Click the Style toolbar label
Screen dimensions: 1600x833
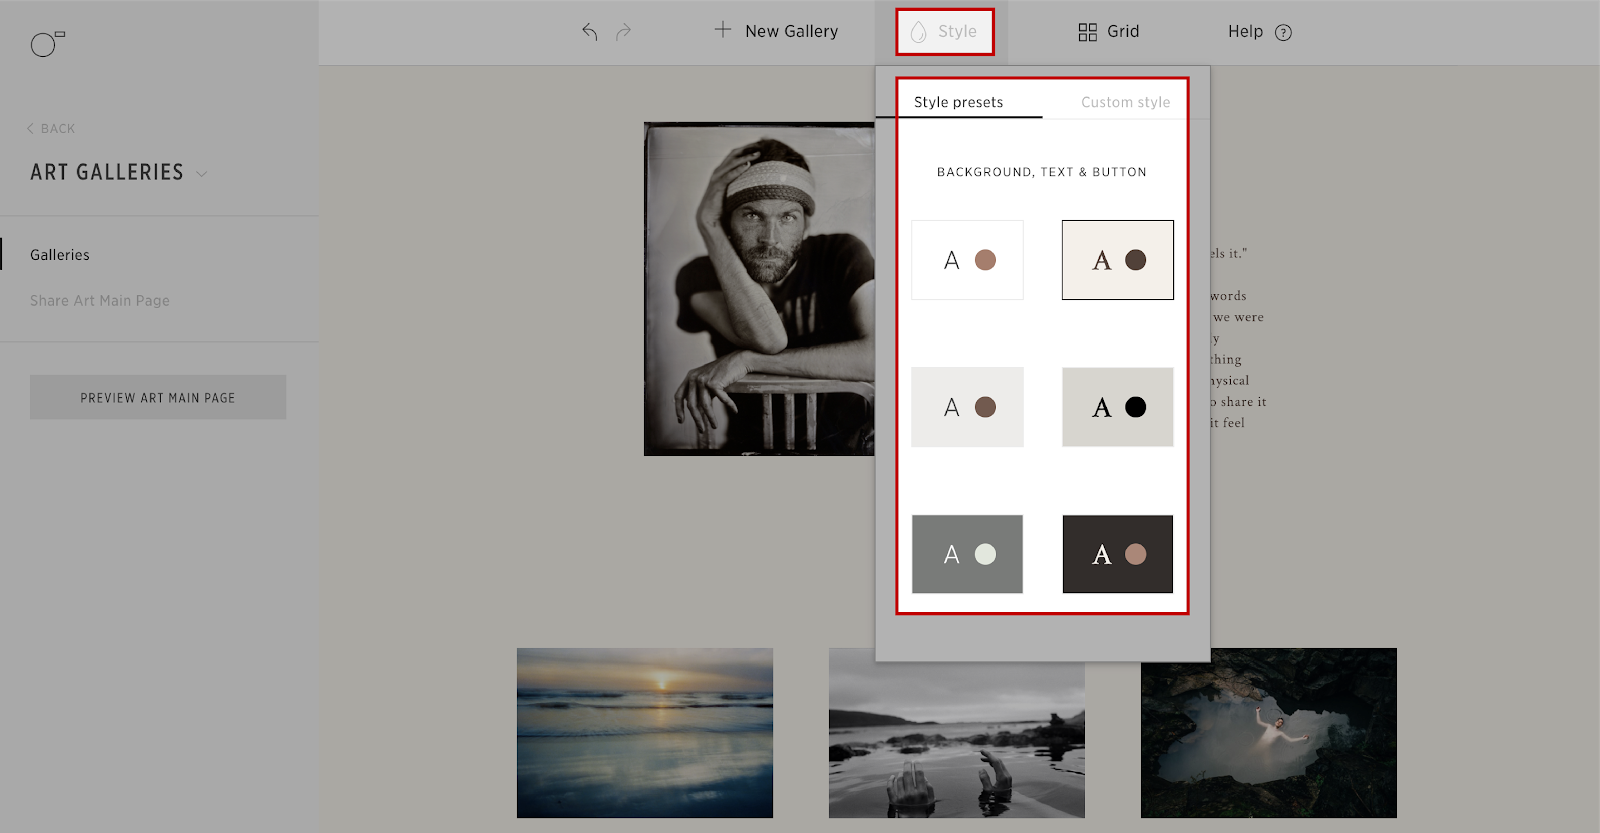pyautogui.click(x=957, y=32)
